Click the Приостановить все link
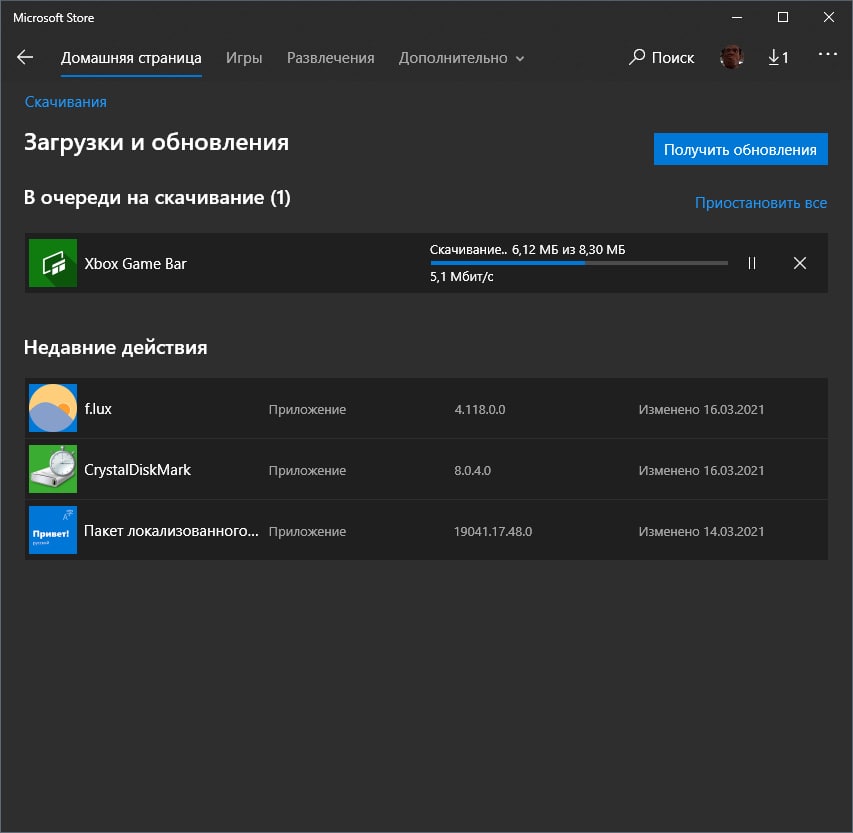Viewport: 853px width, 833px height. (x=761, y=202)
